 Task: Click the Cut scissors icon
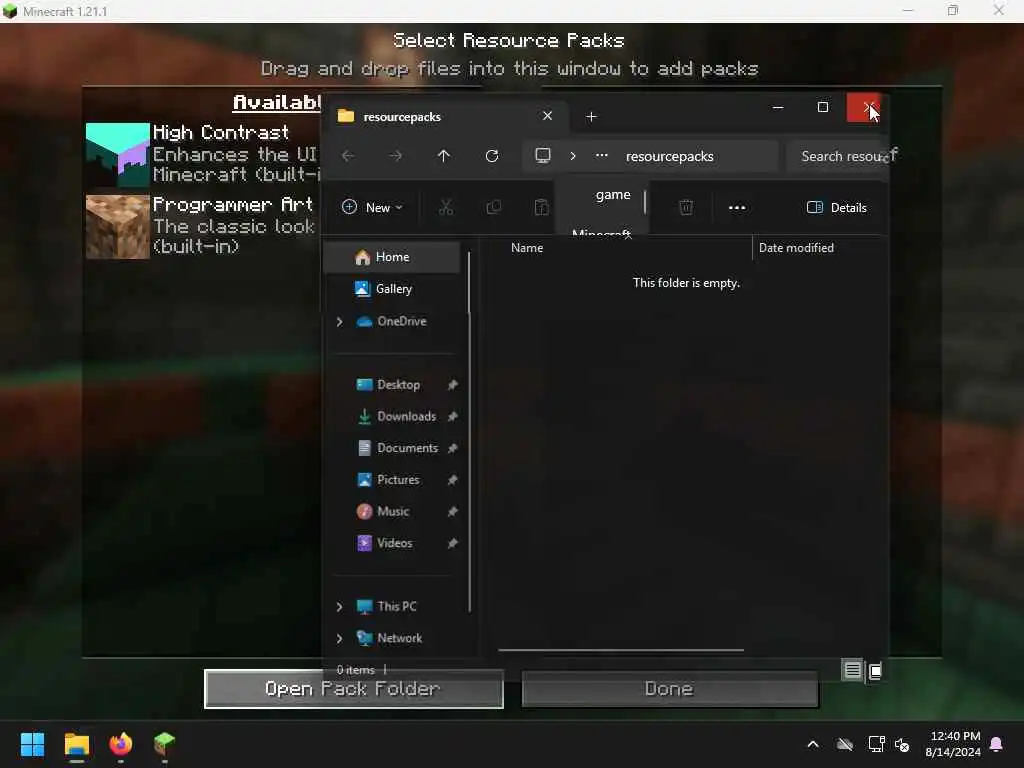pyautogui.click(x=446, y=208)
